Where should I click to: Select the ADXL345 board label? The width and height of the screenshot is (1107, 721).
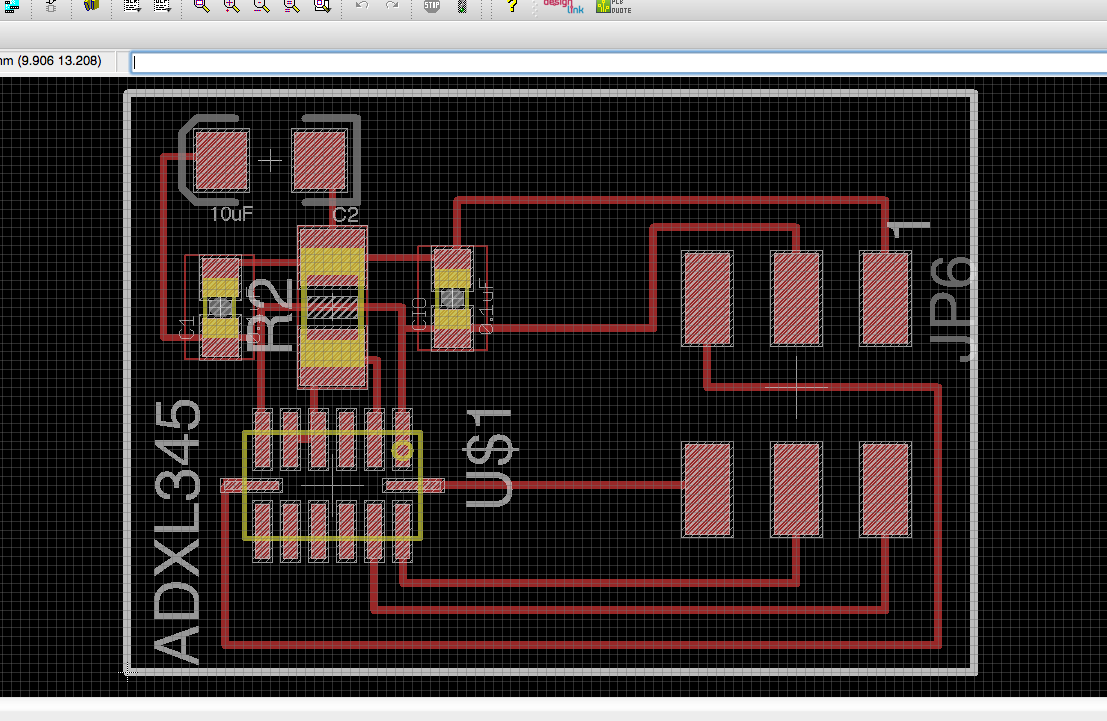coord(176,532)
